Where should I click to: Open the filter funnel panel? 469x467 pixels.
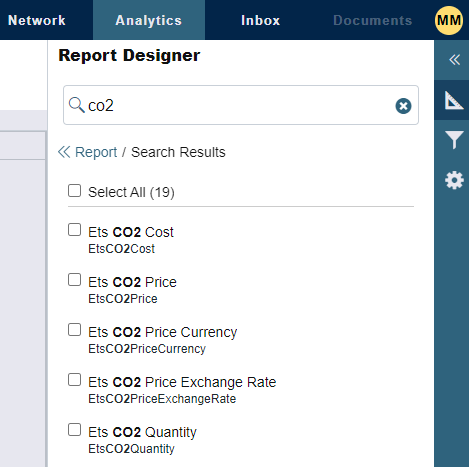point(454,140)
